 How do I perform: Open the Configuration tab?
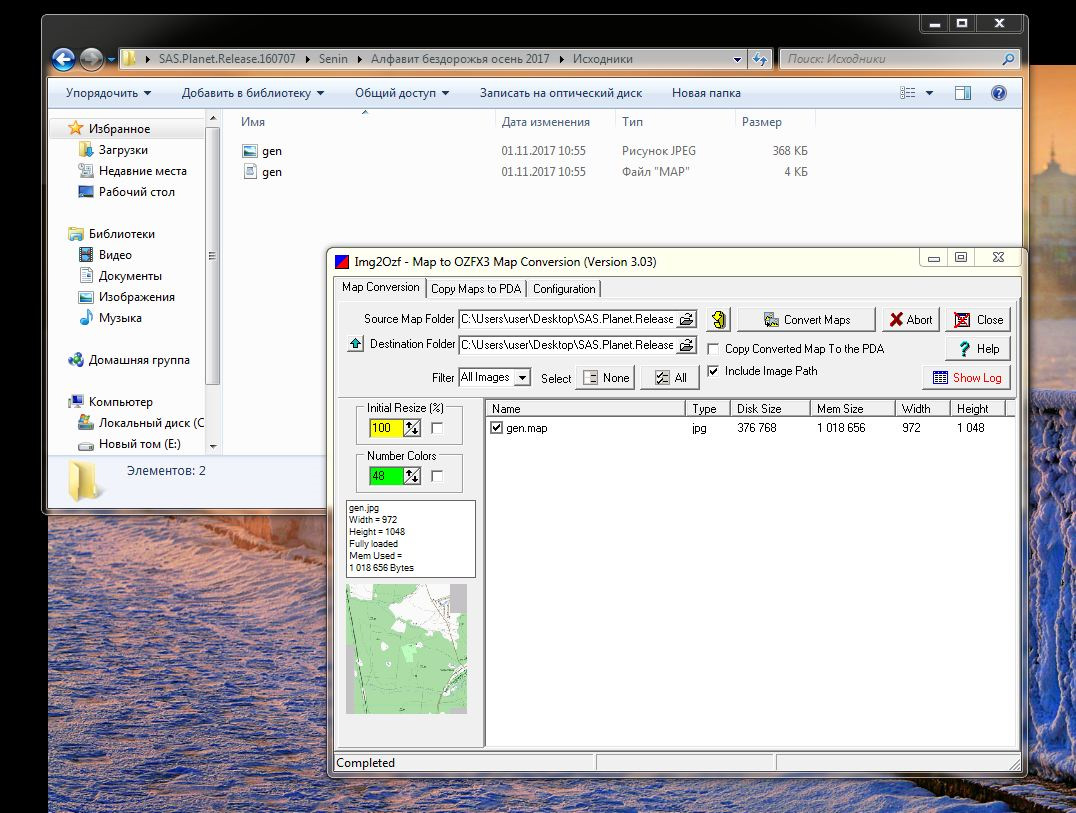564,289
